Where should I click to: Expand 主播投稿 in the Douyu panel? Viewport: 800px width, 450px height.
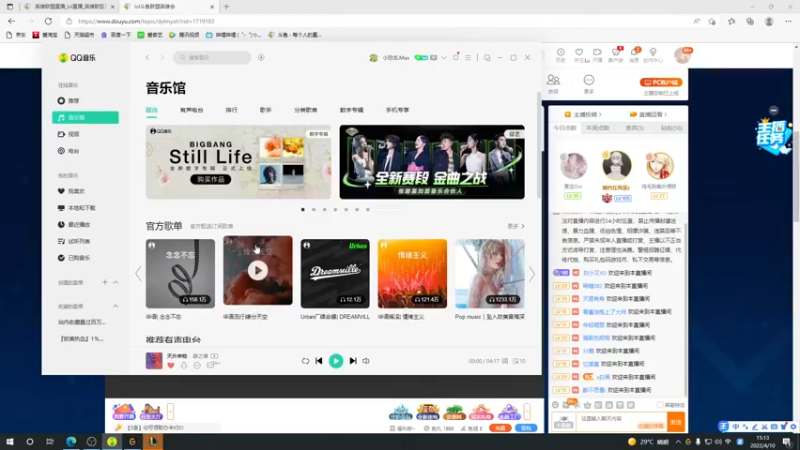point(583,114)
